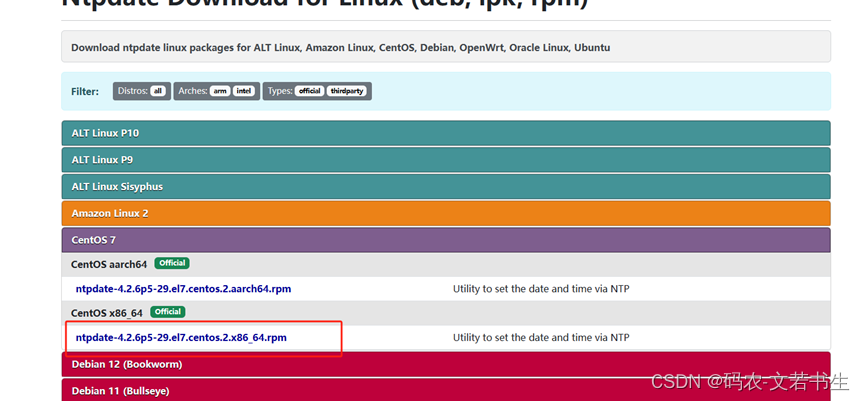Toggle the 'arm' architecture filter
Screen dimensions: 865x401
(220, 91)
